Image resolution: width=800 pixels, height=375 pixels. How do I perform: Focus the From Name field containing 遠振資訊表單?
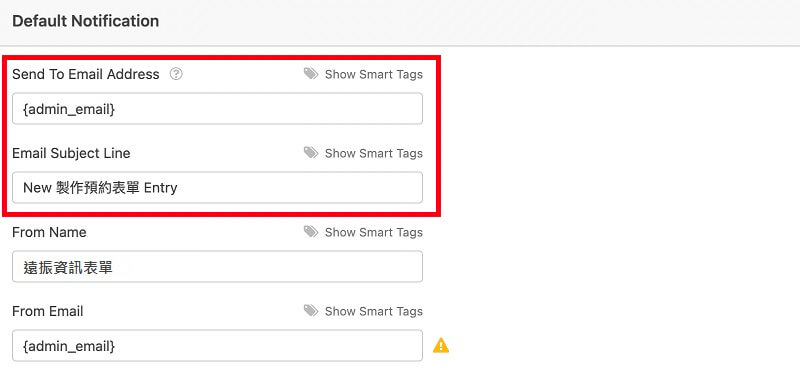click(217, 266)
